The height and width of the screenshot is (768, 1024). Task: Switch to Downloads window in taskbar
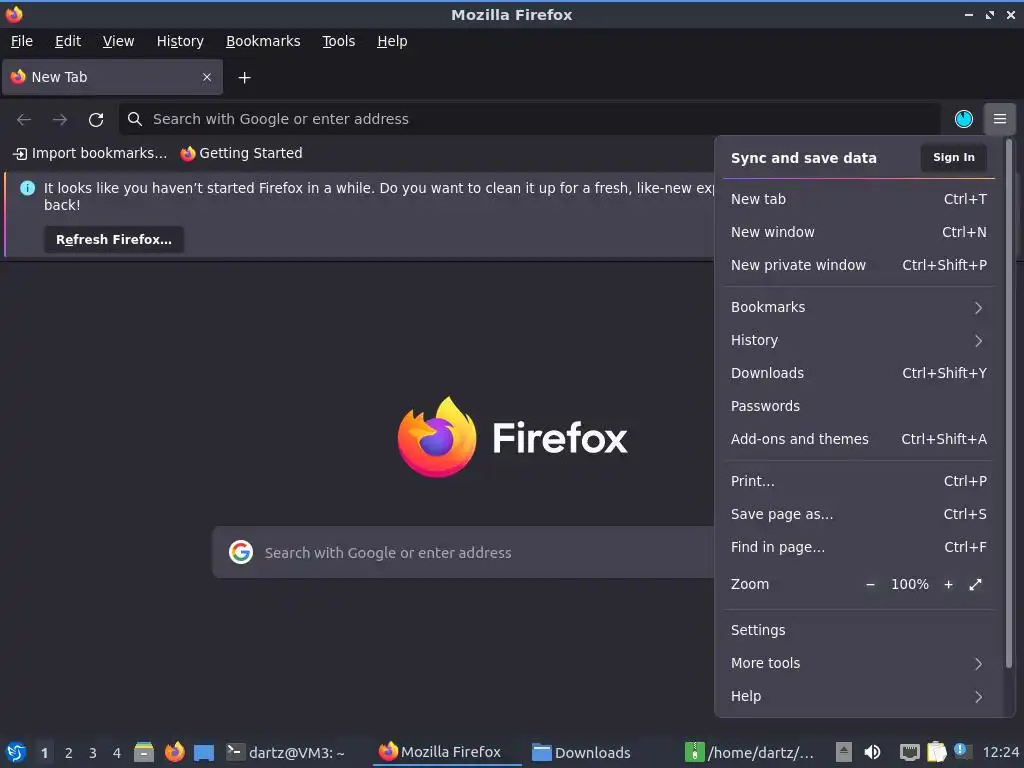pos(581,752)
